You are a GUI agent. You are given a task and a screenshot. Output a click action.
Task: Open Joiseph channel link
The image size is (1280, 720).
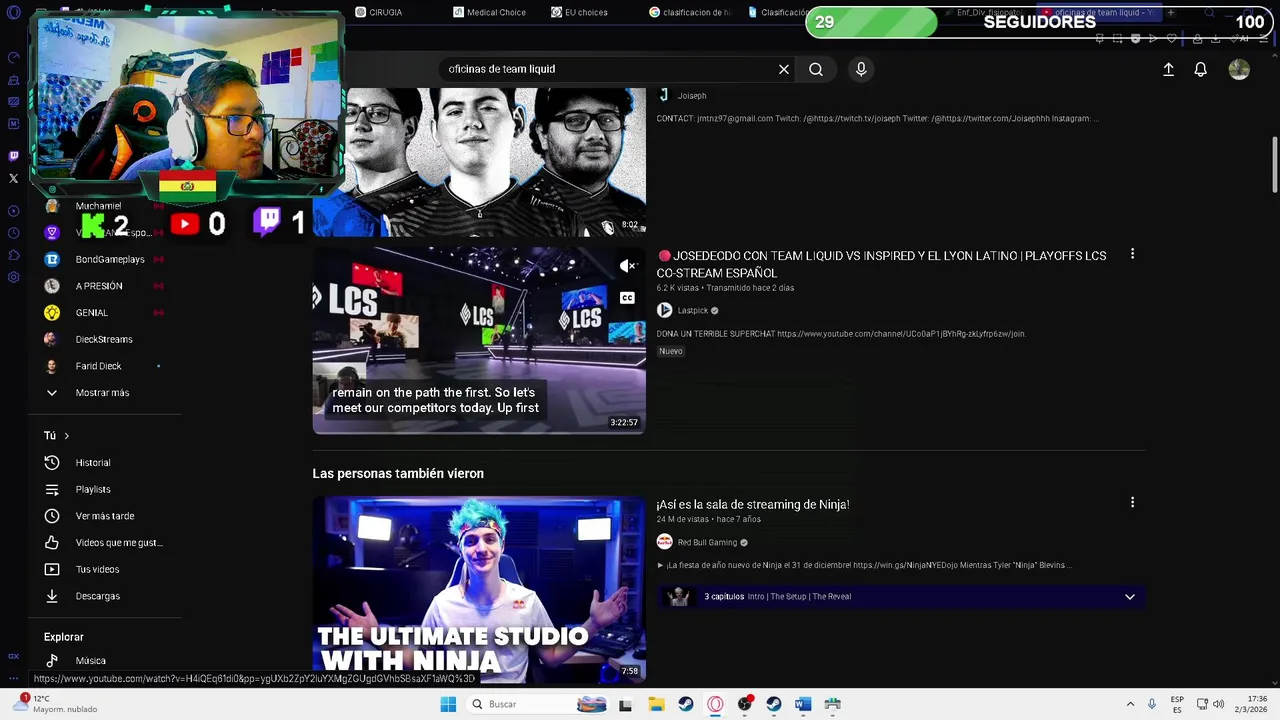pyautogui.click(x=692, y=96)
